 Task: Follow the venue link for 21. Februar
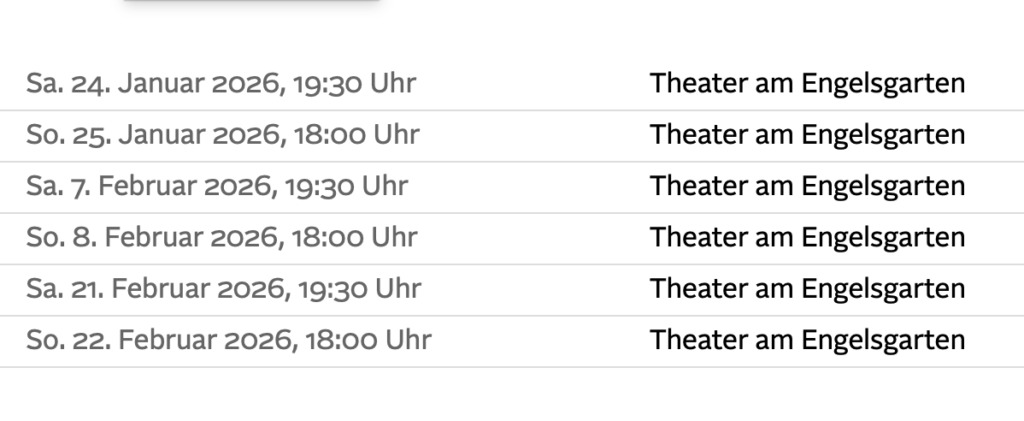point(807,289)
